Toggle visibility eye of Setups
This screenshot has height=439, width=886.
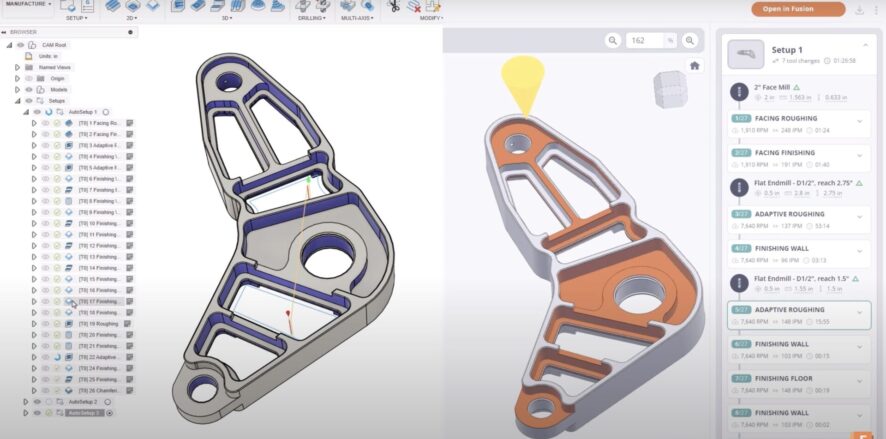click(29, 101)
